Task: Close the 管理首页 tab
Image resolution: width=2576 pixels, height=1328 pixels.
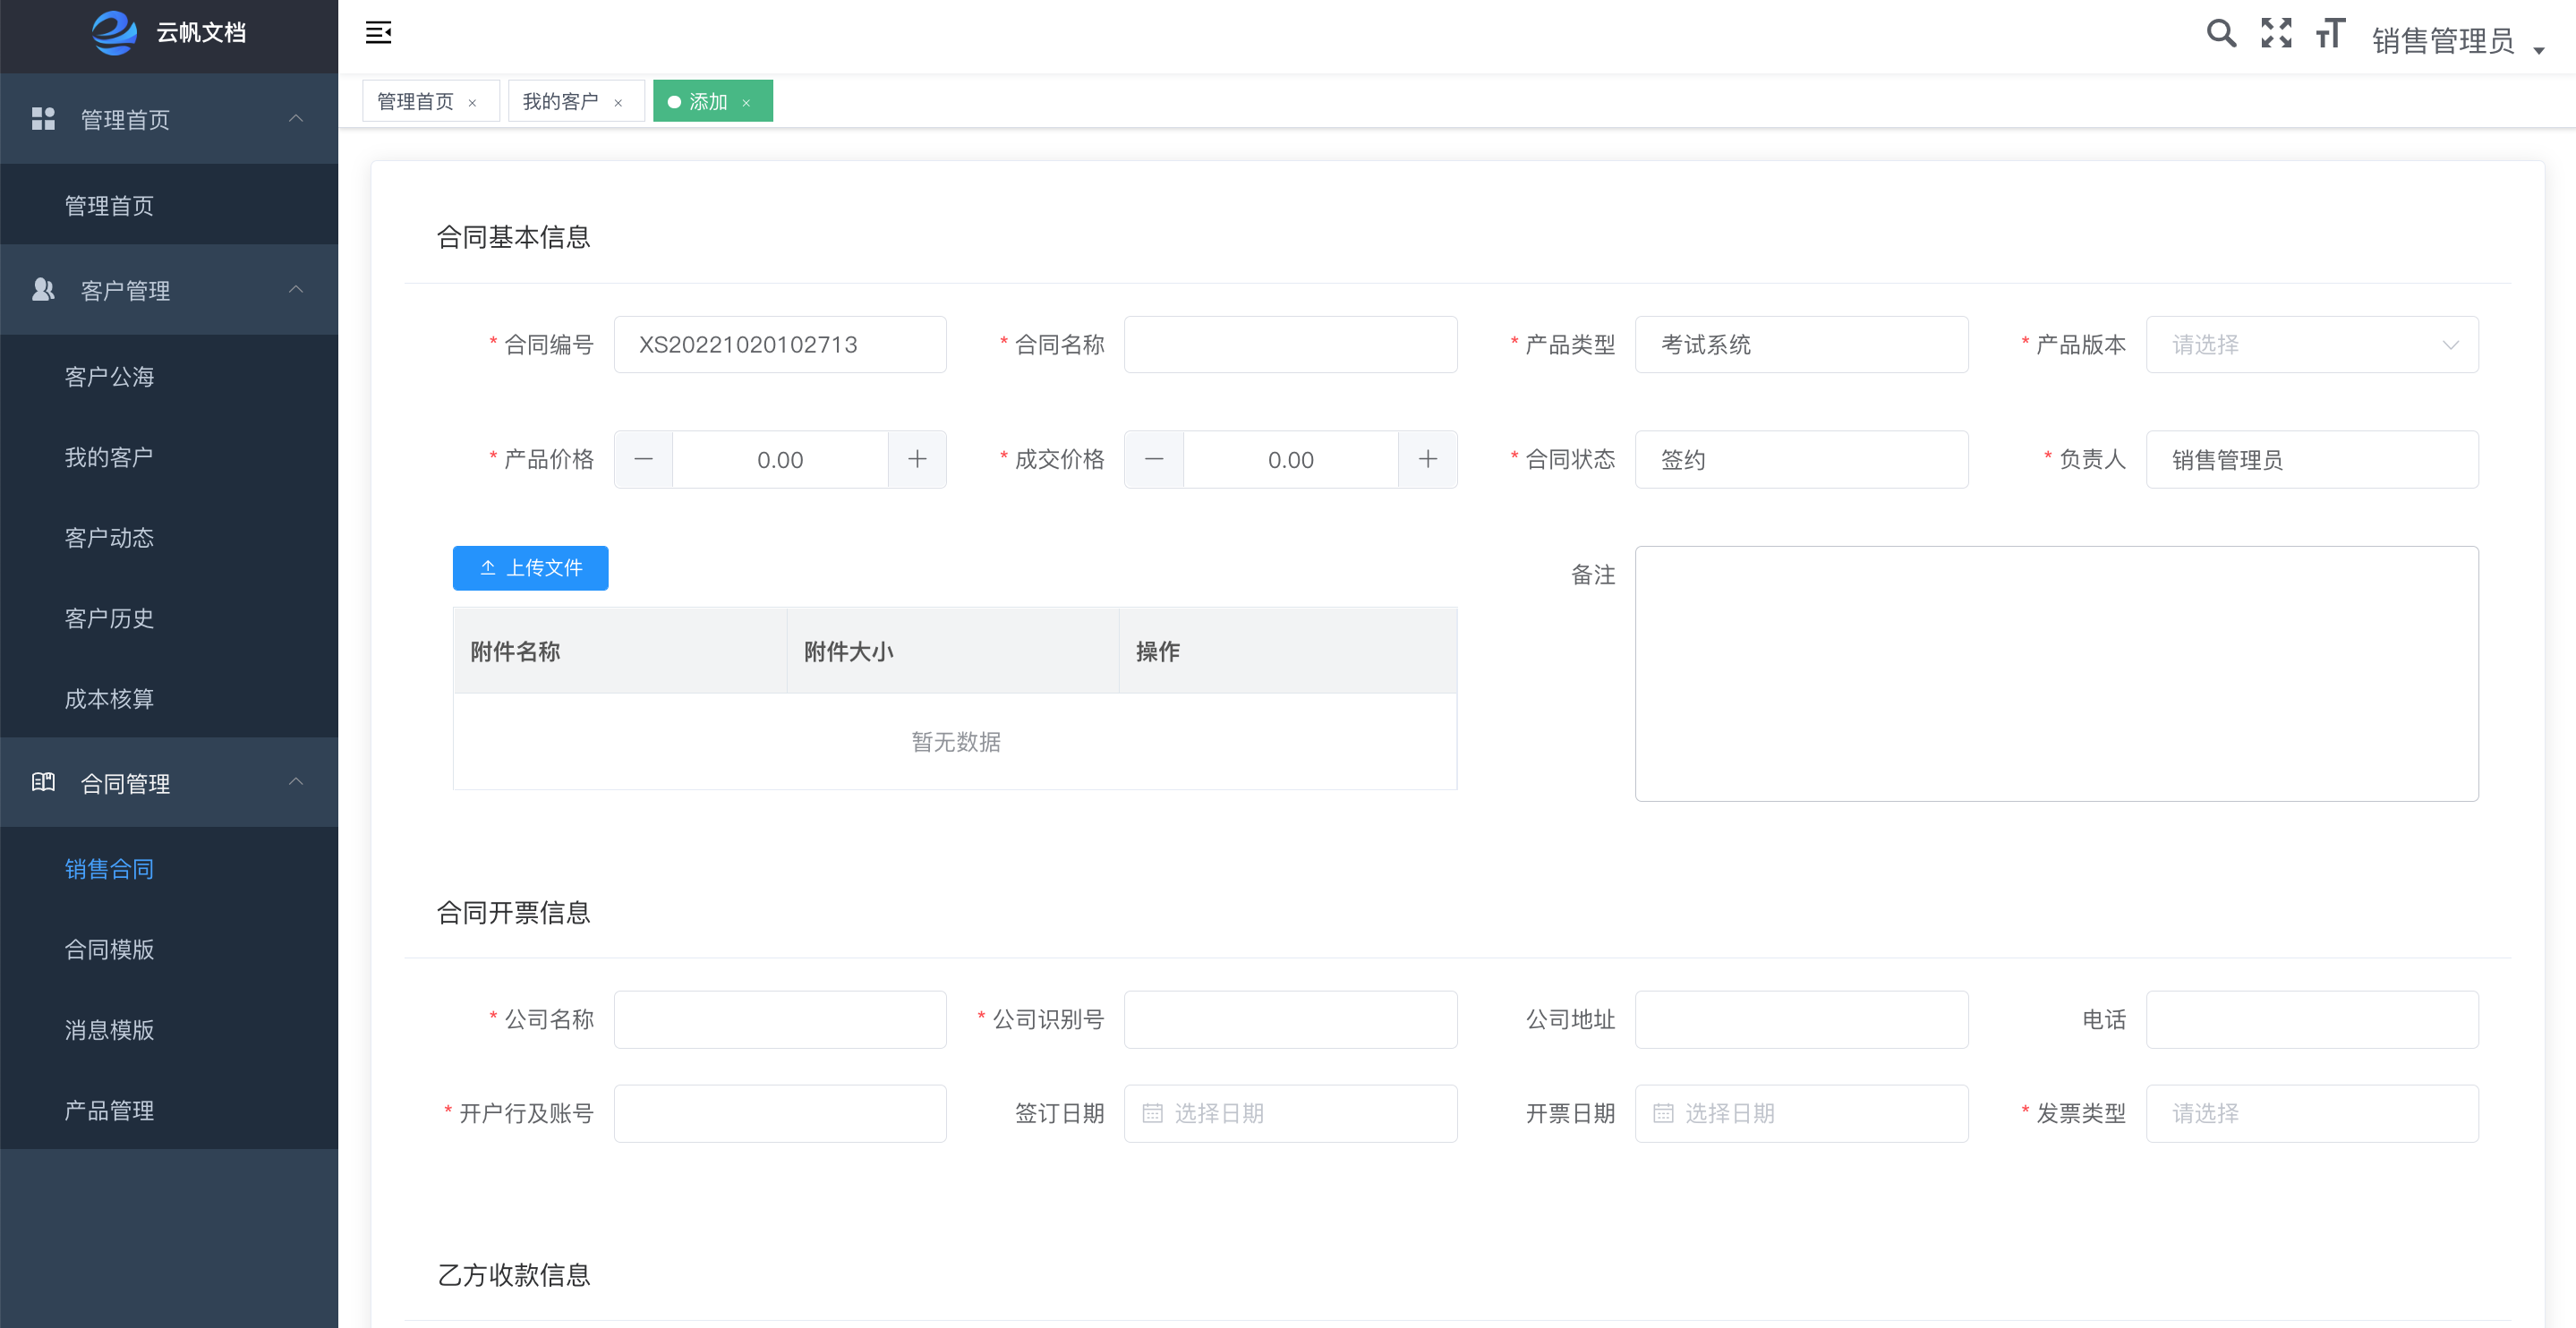Action: click(x=472, y=102)
